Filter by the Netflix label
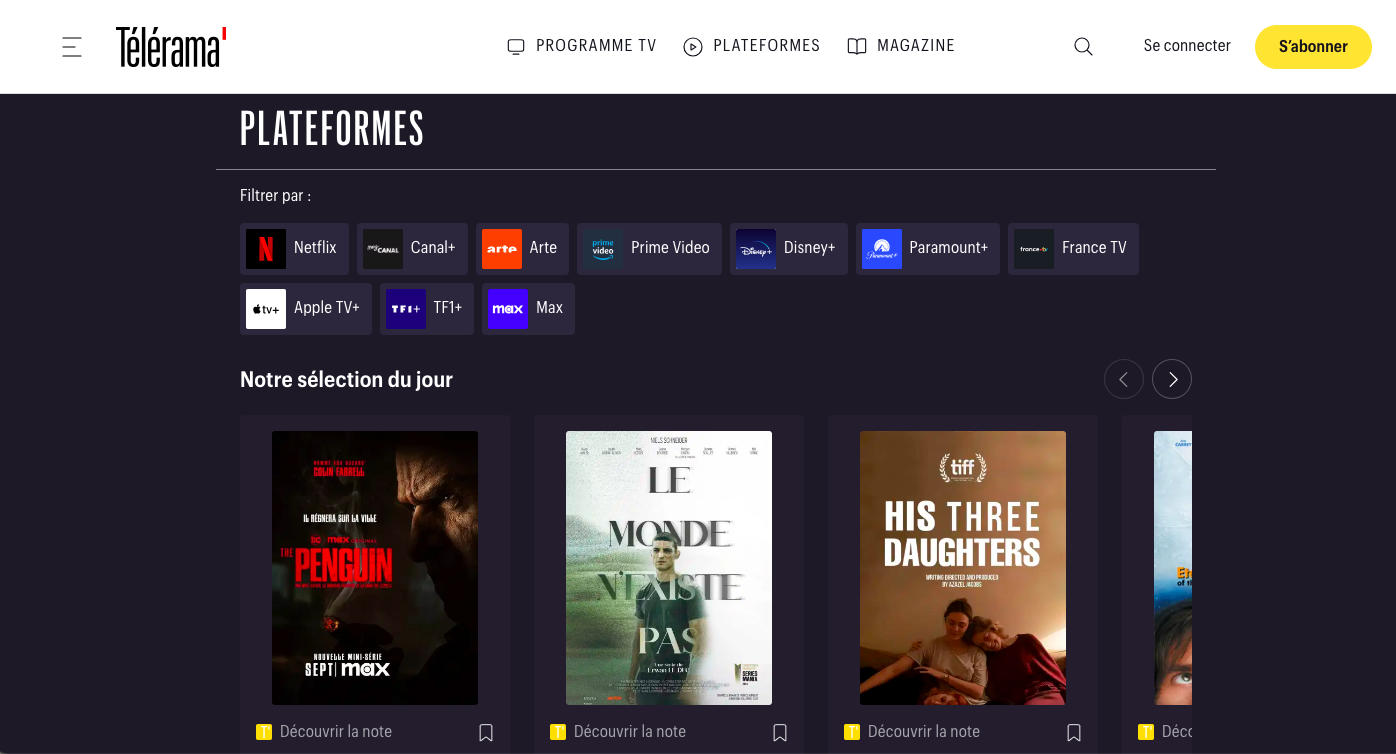Image resolution: width=1396 pixels, height=754 pixels. tap(315, 248)
